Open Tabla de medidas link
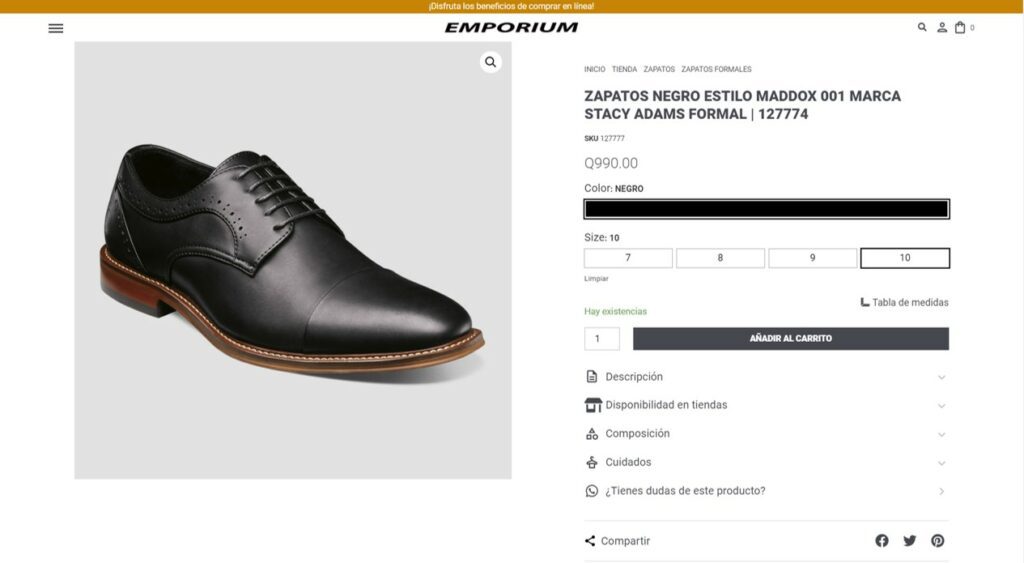 904,302
